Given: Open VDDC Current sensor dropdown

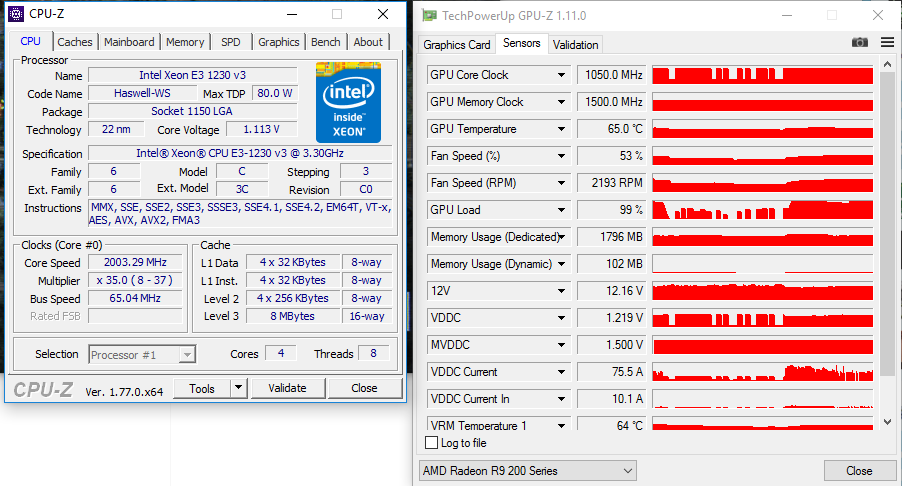Looking at the screenshot, I should [561, 372].
